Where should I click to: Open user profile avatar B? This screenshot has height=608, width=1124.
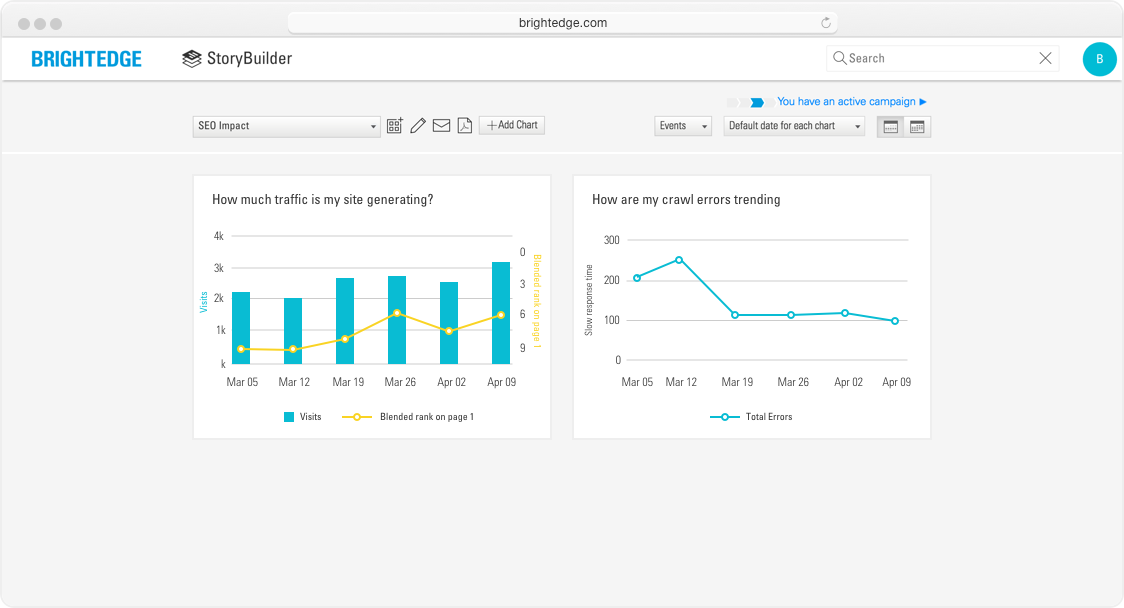click(1099, 59)
